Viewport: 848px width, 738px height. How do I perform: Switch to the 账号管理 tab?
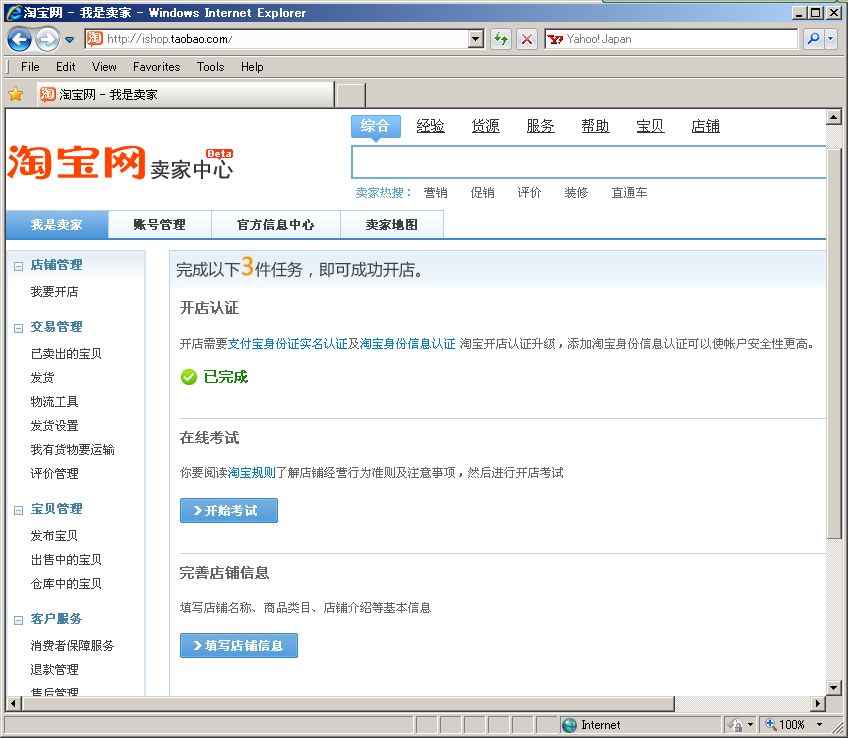pos(159,225)
